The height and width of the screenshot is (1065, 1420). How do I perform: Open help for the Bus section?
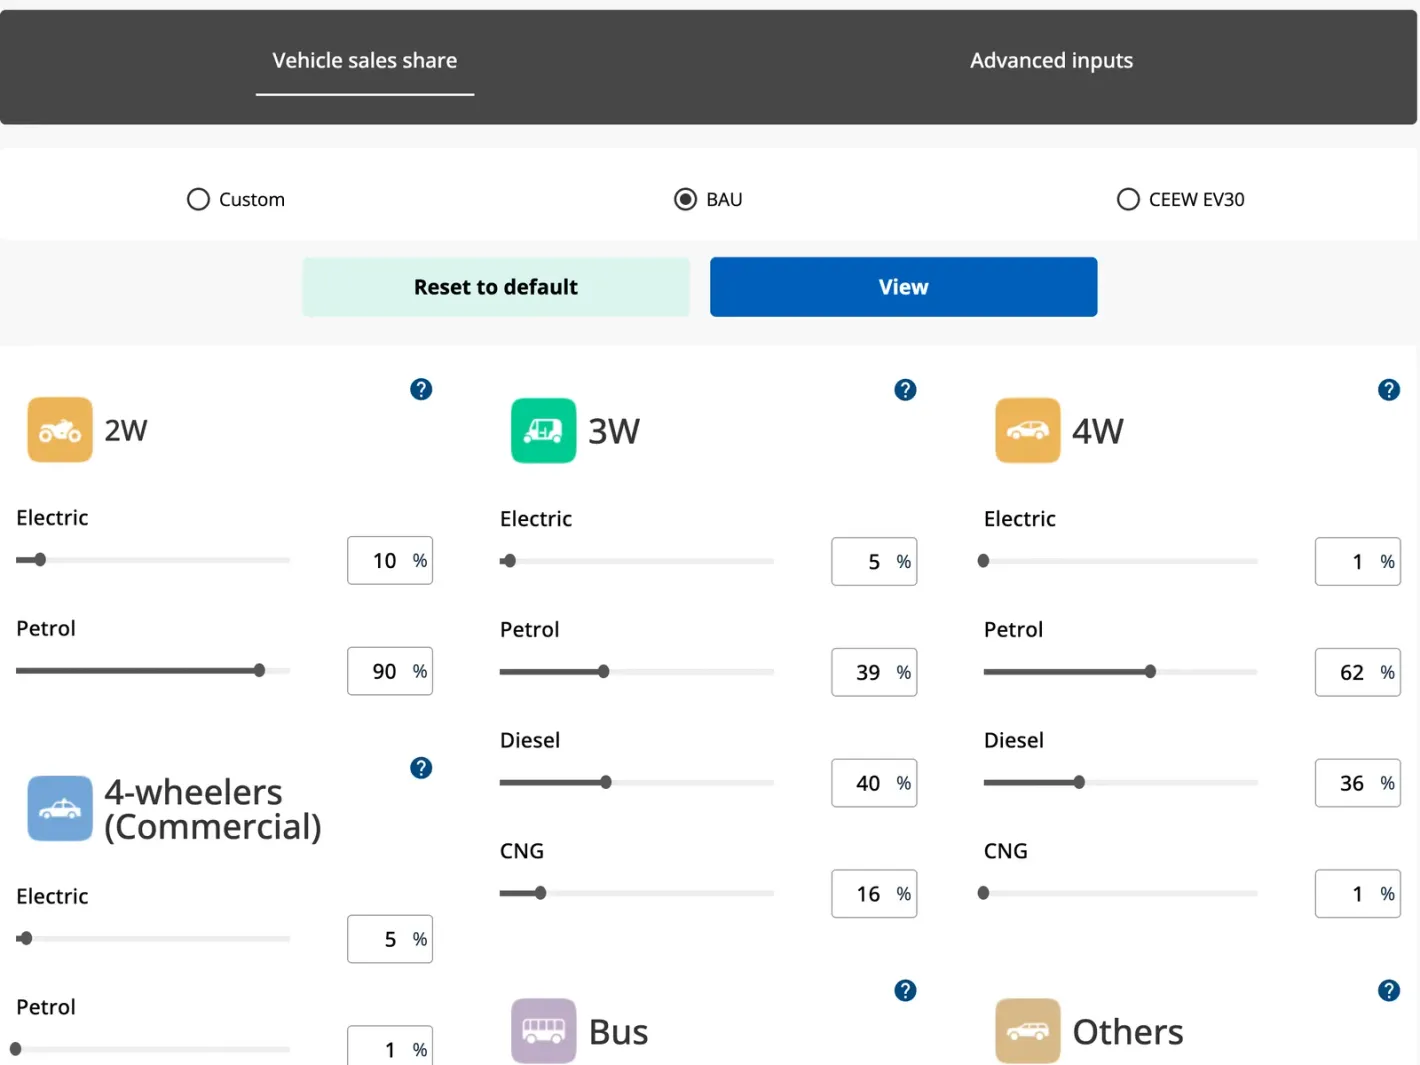coord(905,990)
